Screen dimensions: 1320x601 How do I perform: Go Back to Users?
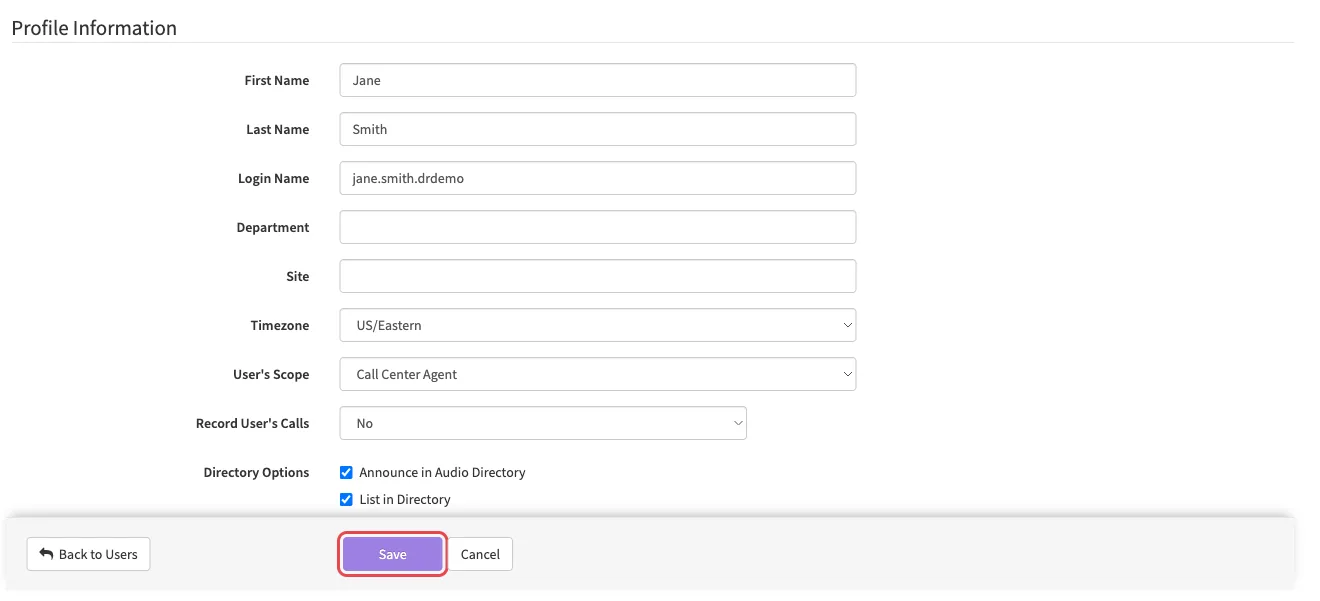[88, 554]
